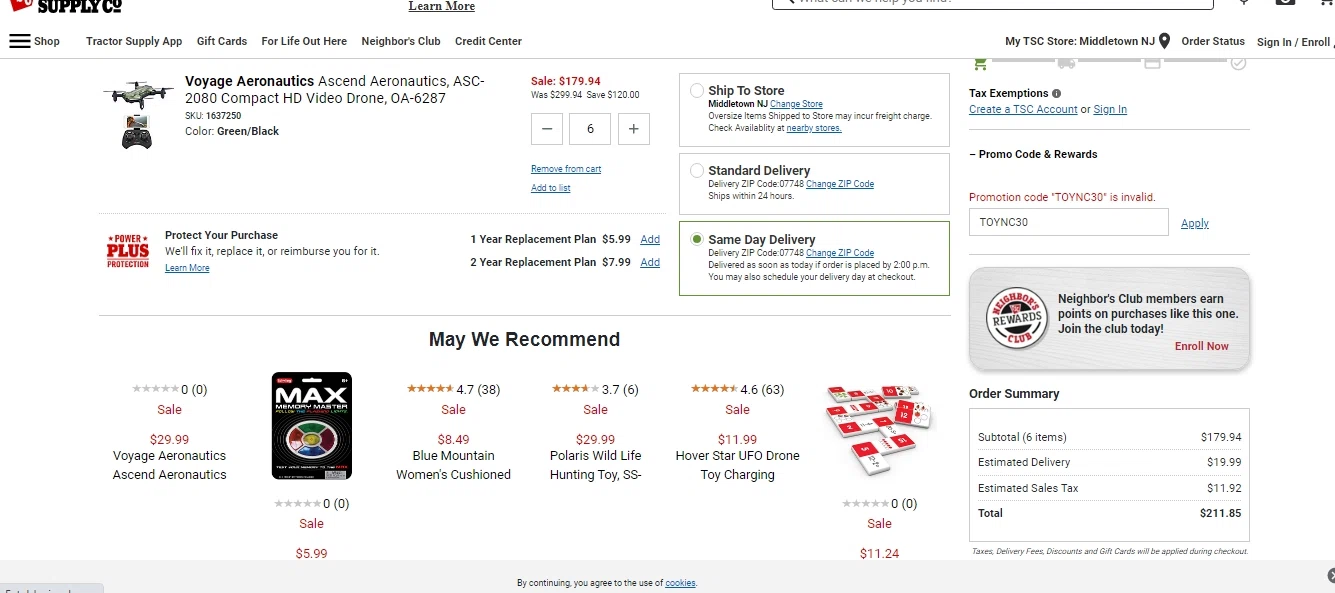The width and height of the screenshot is (1335, 593).
Task: Choose Standard Delivery radio button
Action: pos(697,171)
